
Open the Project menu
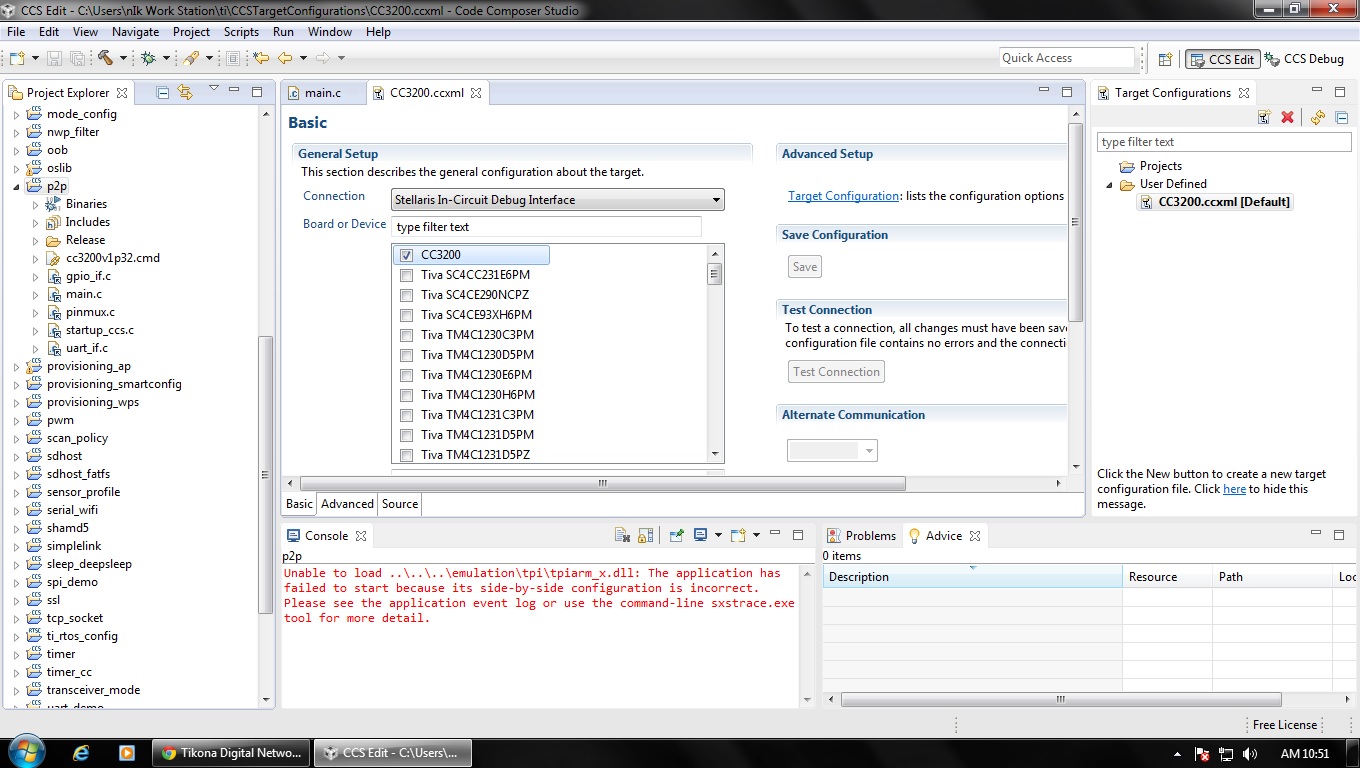click(191, 32)
